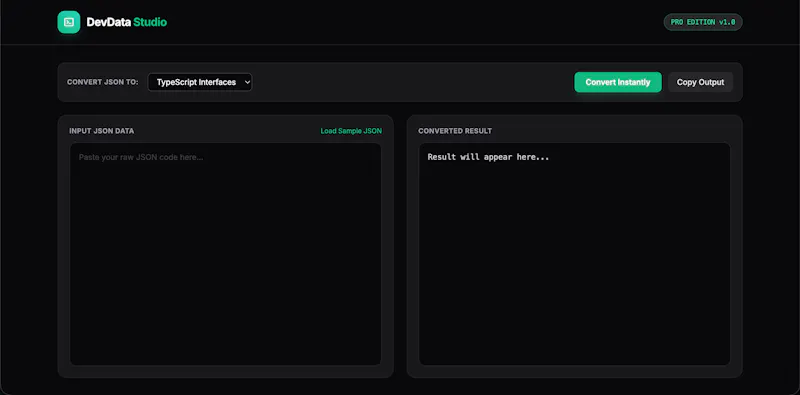Image resolution: width=800 pixels, height=395 pixels.
Task: Click the PRO EDITION v1.0 badge
Action: [x=703, y=22]
